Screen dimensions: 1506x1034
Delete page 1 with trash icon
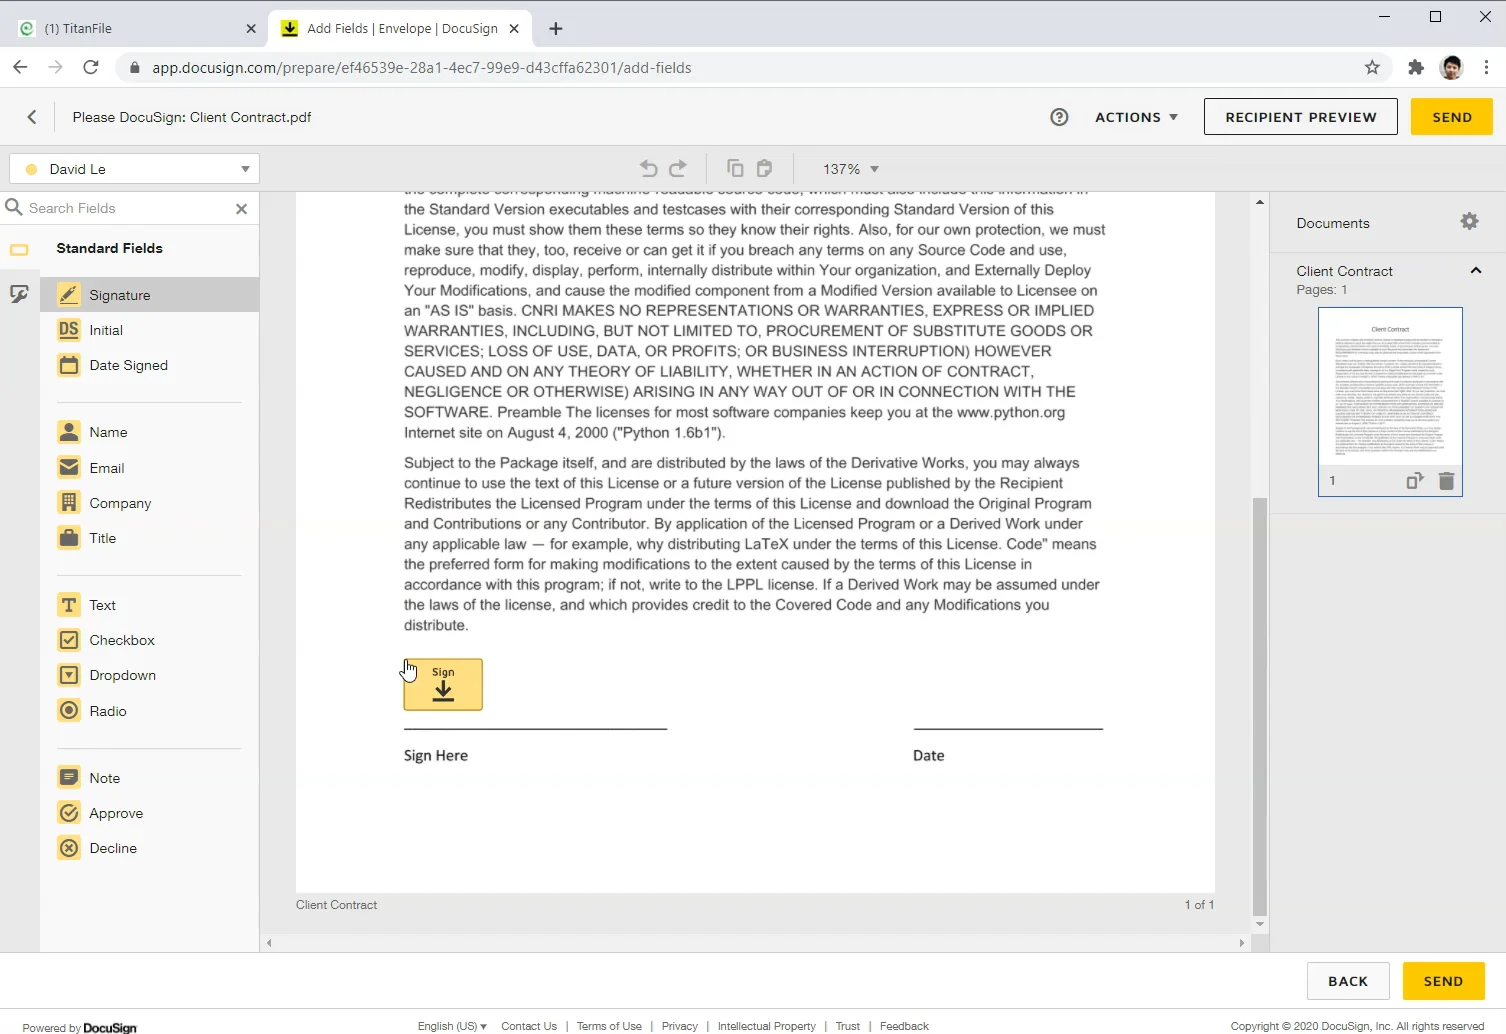[1446, 481]
